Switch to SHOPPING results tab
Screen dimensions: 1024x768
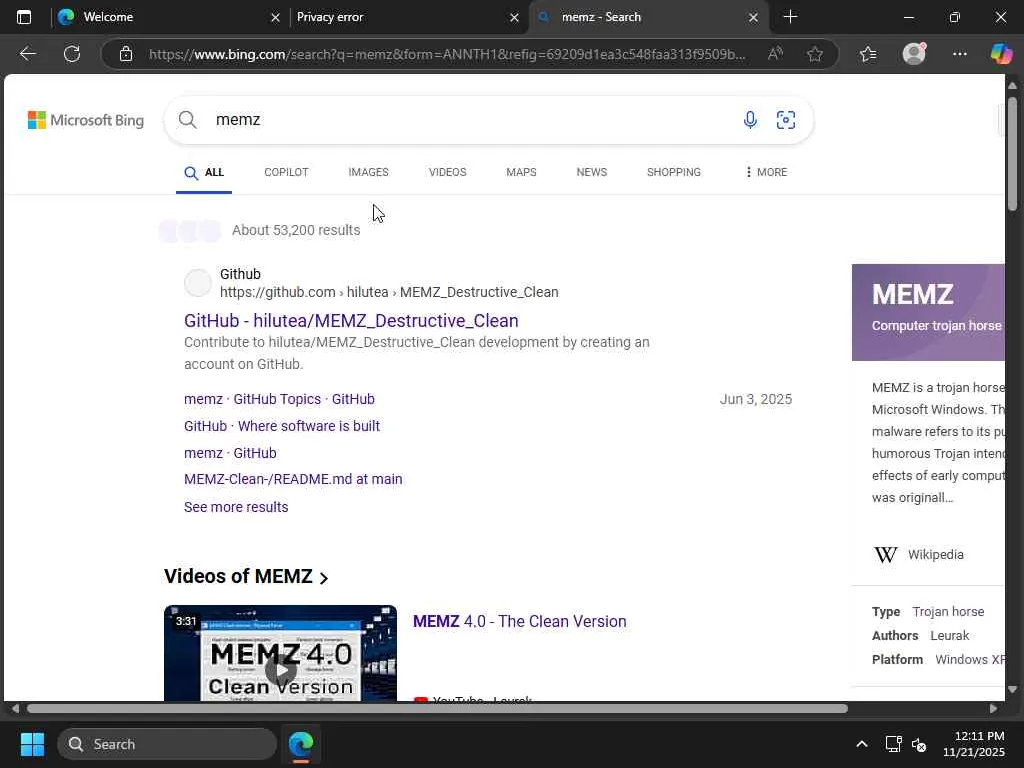674,172
